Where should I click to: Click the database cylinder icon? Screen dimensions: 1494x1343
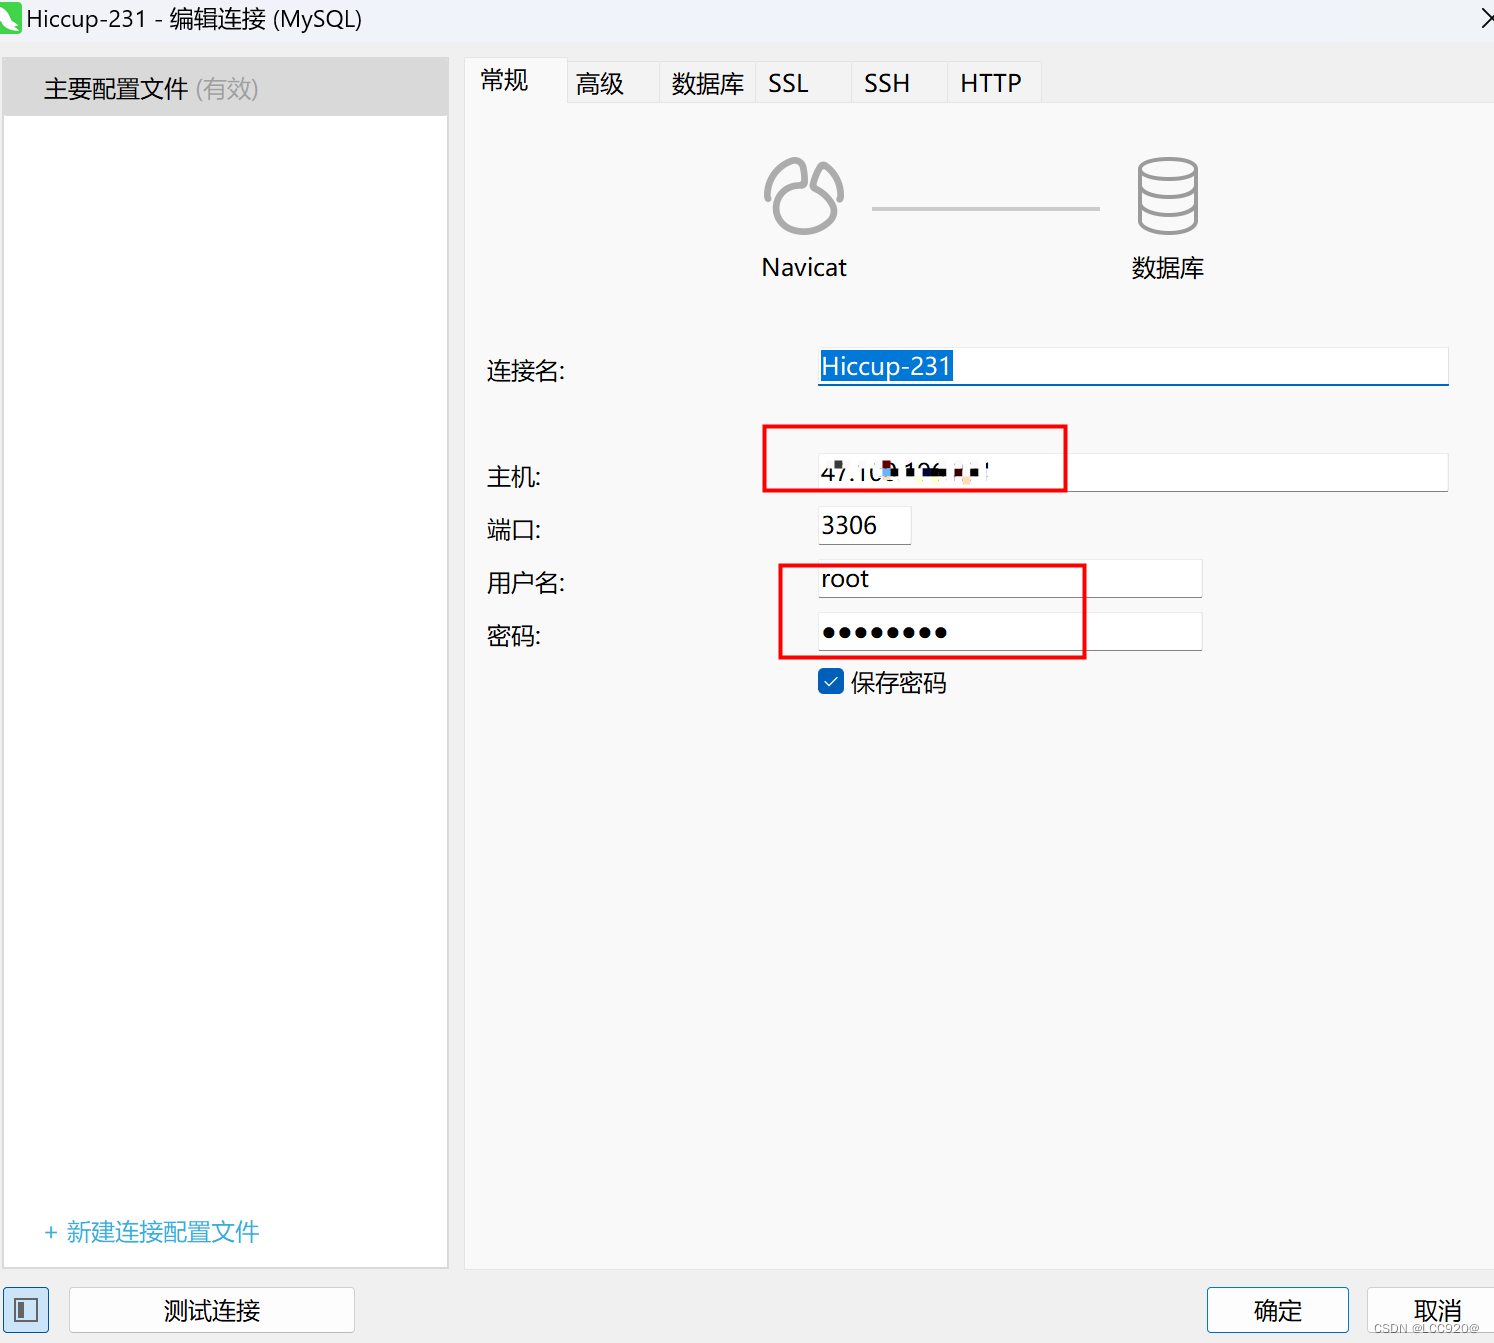tap(1166, 195)
